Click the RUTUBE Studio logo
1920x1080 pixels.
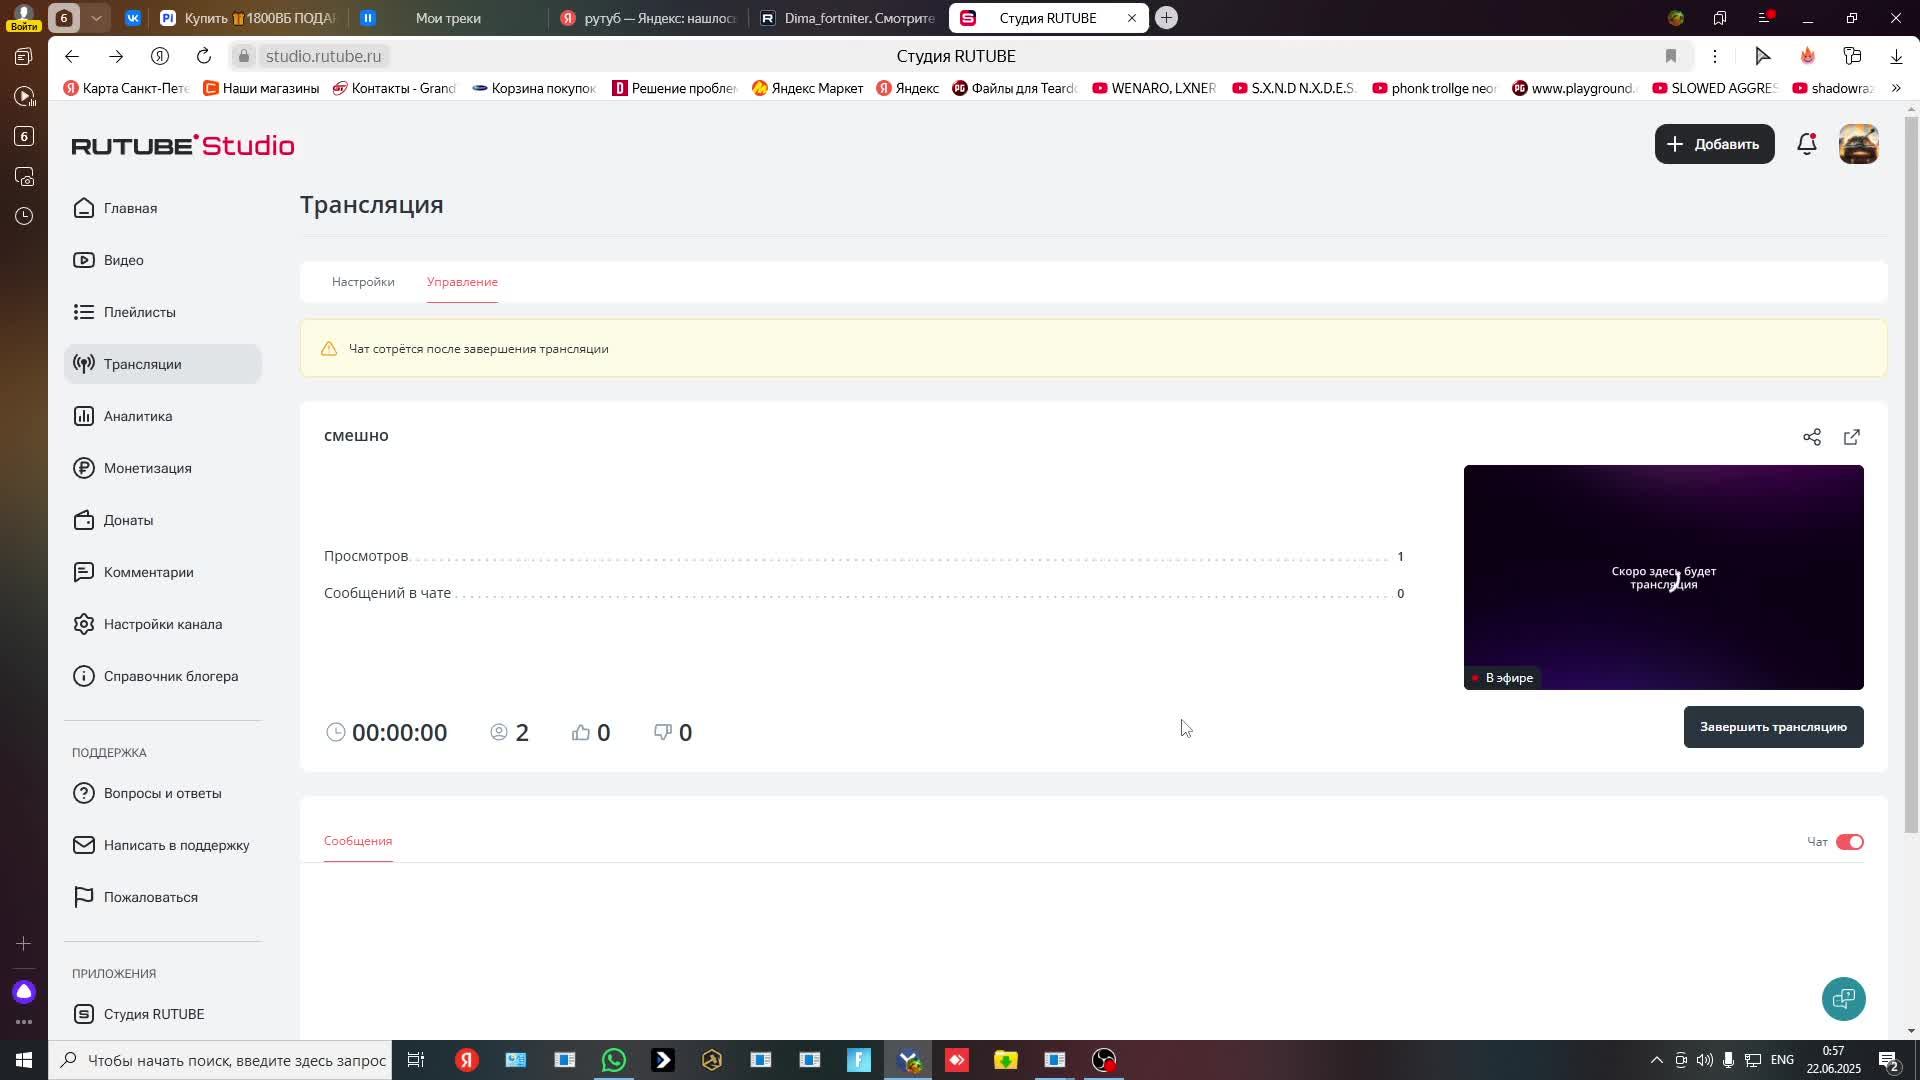click(183, 145)
